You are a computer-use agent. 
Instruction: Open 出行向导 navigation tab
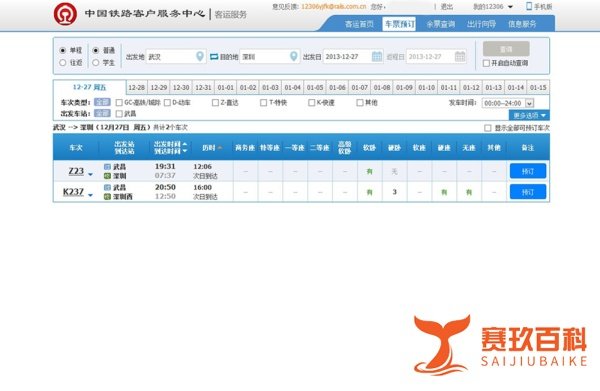pos(481,24)
